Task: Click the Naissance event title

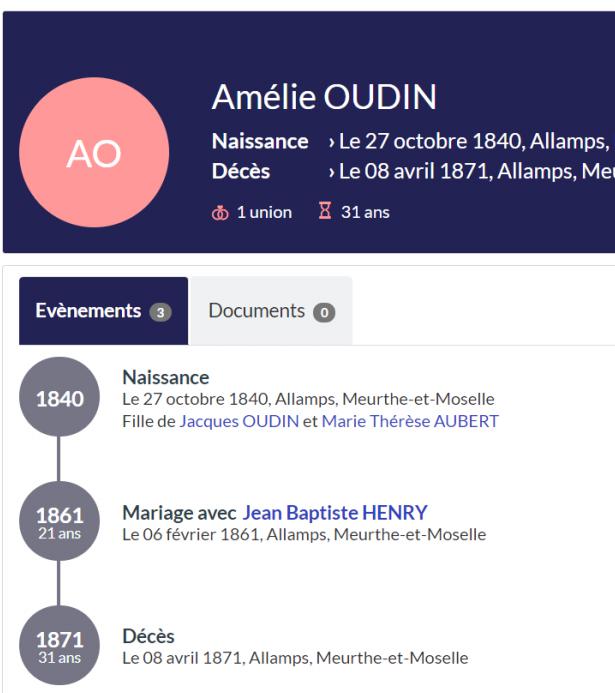Action: pyautogui.click(x=166, y=377)
